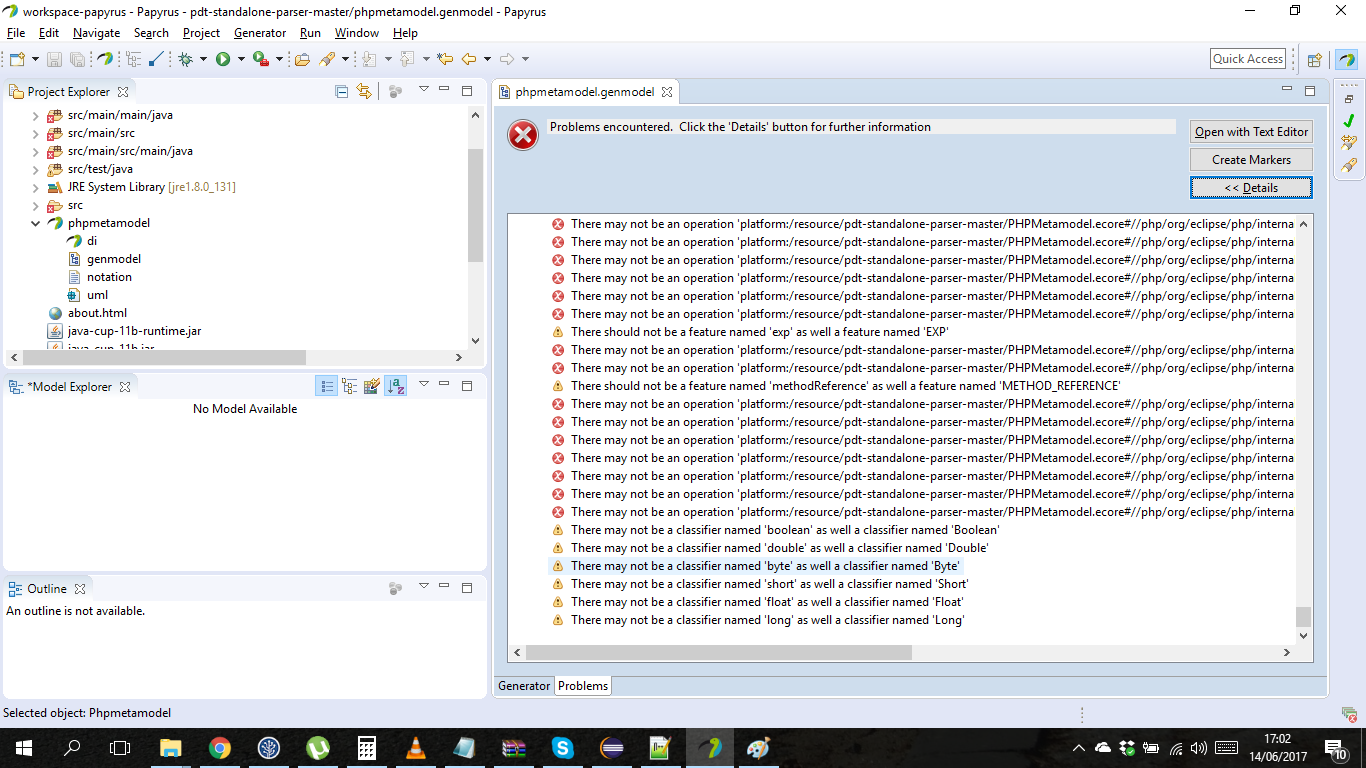Screen dimensions: 1366x768
Task: Click the Quick Access search field
Action: tap(1248, 59)
